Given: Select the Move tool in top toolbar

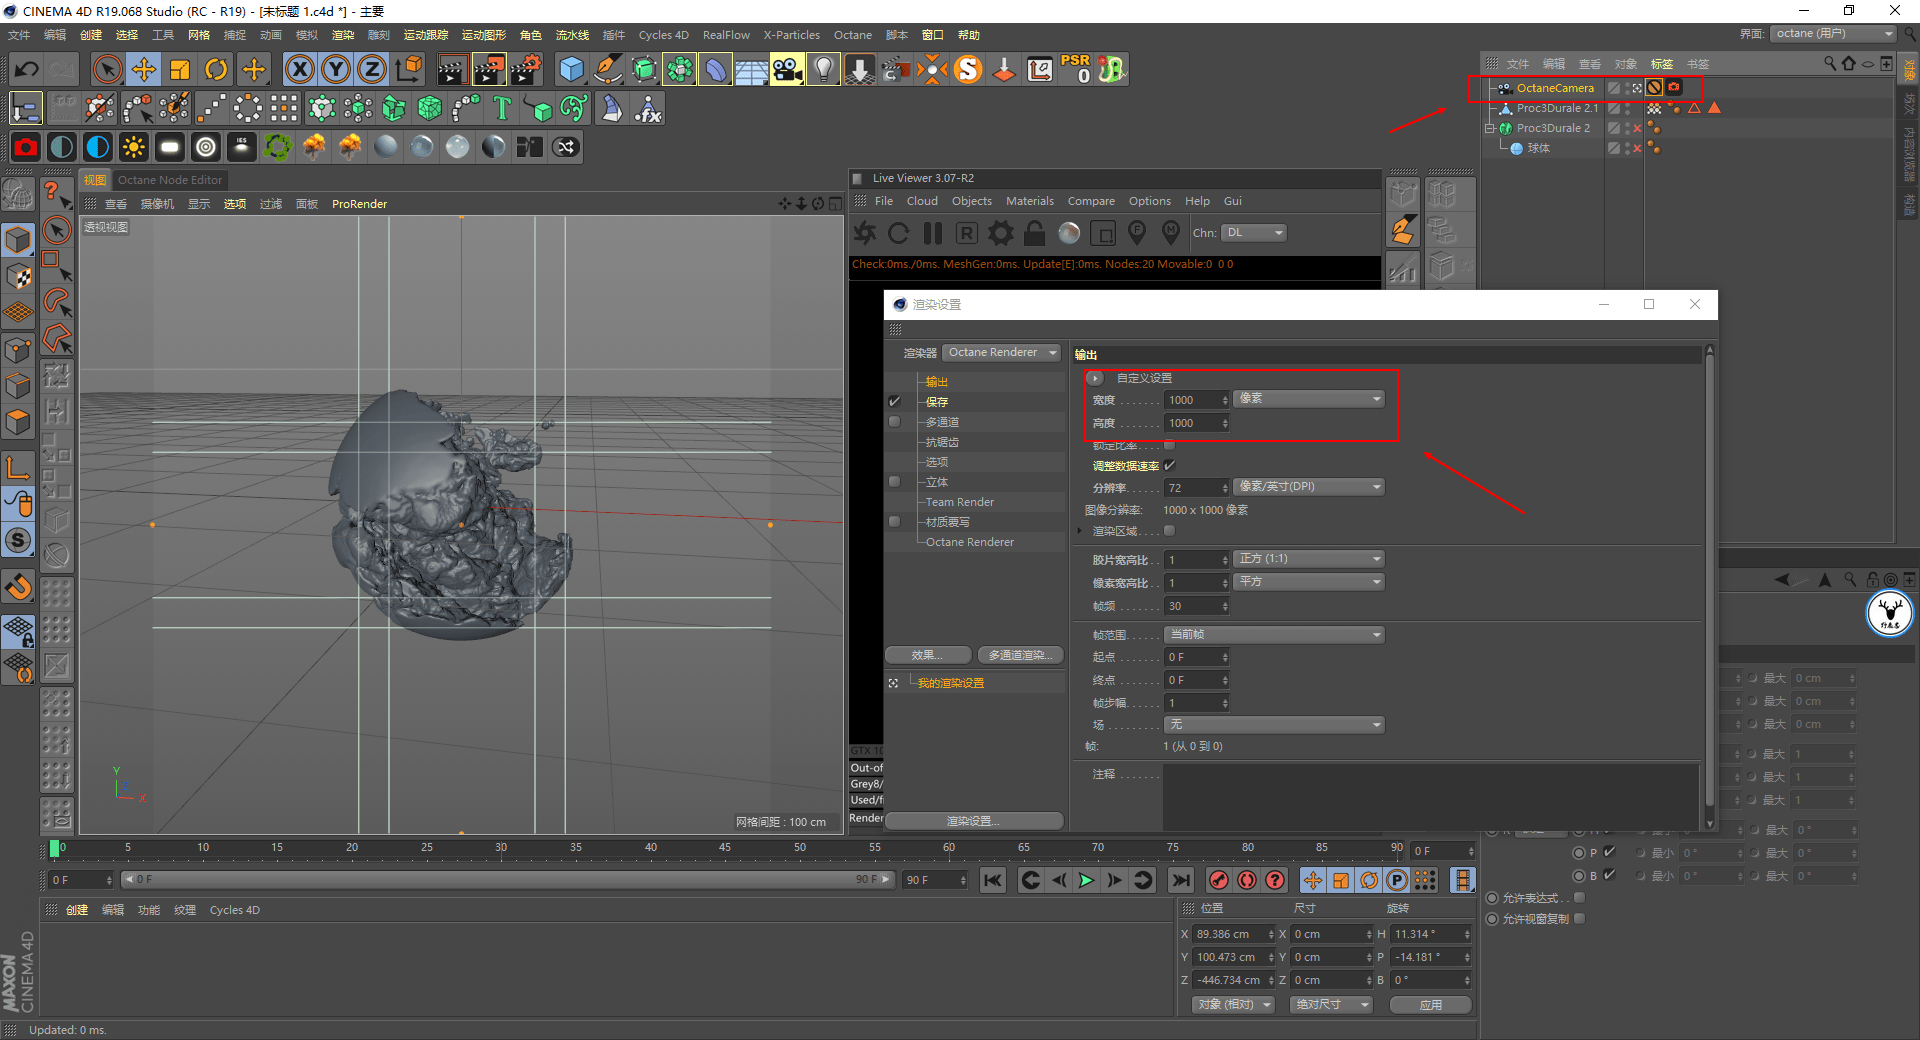Looking at the screenshot, I should coord(144,69).
